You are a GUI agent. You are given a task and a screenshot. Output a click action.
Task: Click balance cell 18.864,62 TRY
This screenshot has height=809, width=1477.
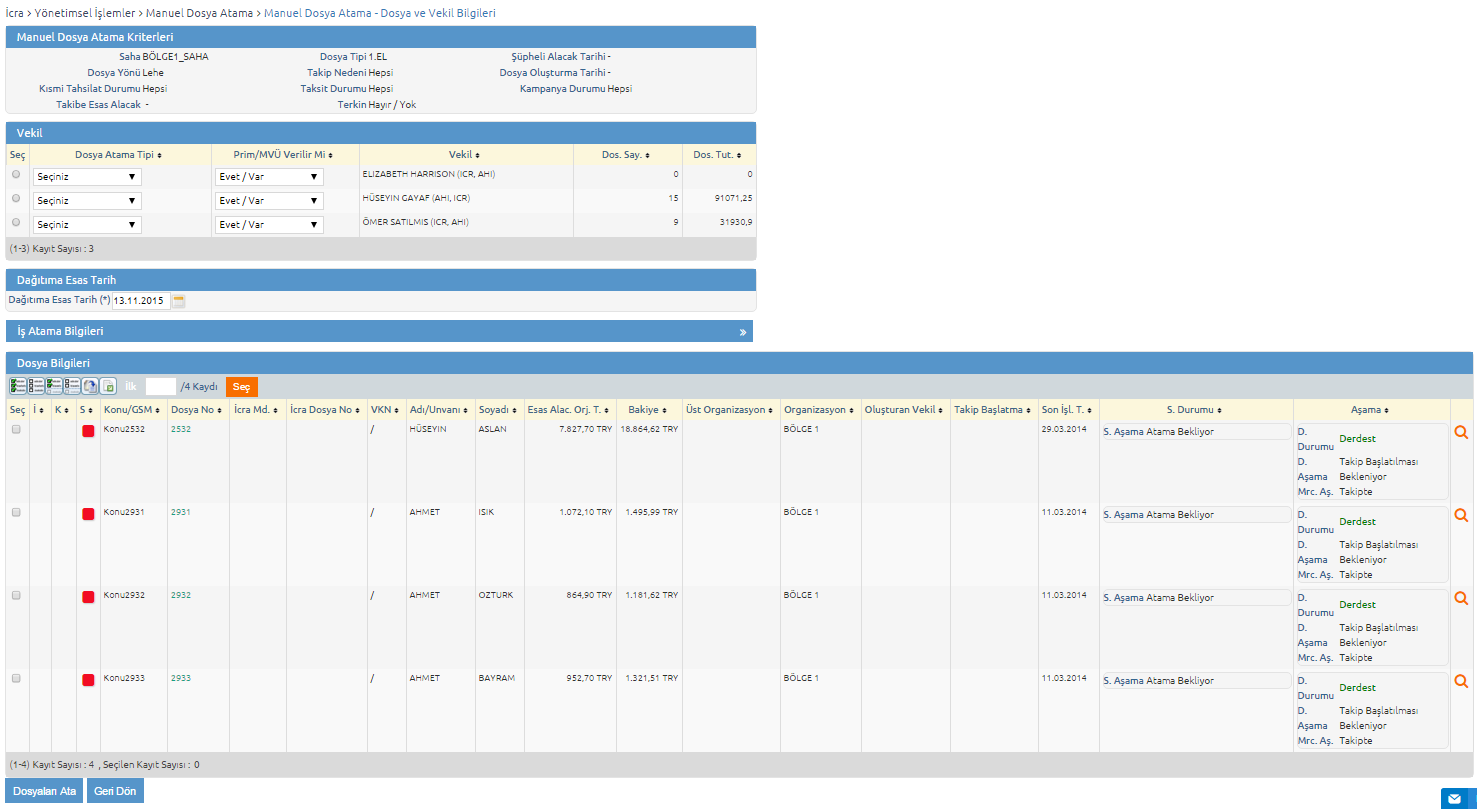coord(649,429)
